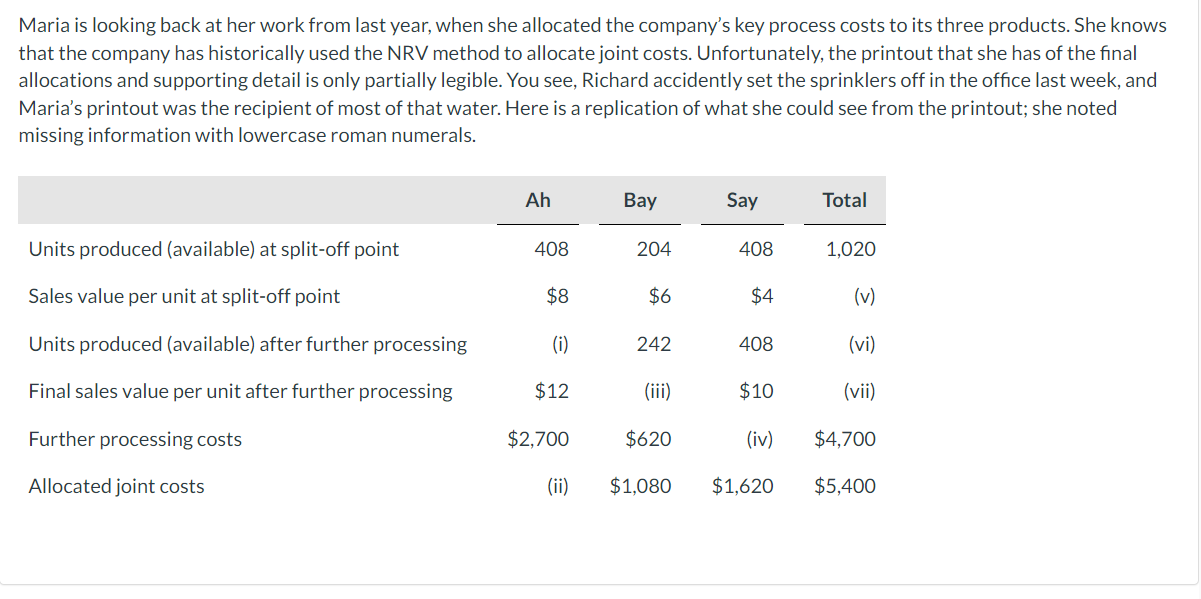Image resolution: width=1201 pixels, height=599 pixels.
Task: Click the Allocated joint costs row label
Action: (x=116, y=487)
